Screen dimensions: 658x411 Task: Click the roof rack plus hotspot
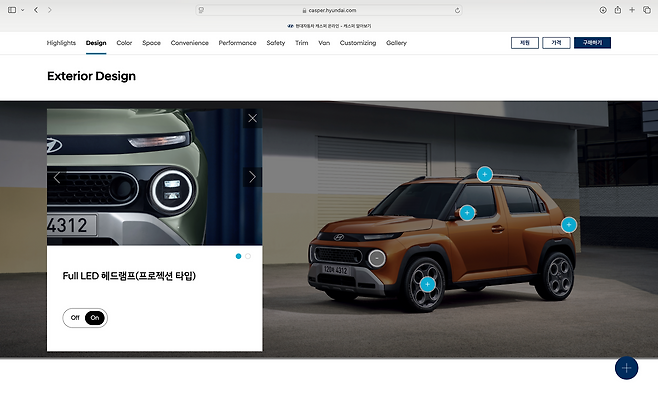pos(484,174)
